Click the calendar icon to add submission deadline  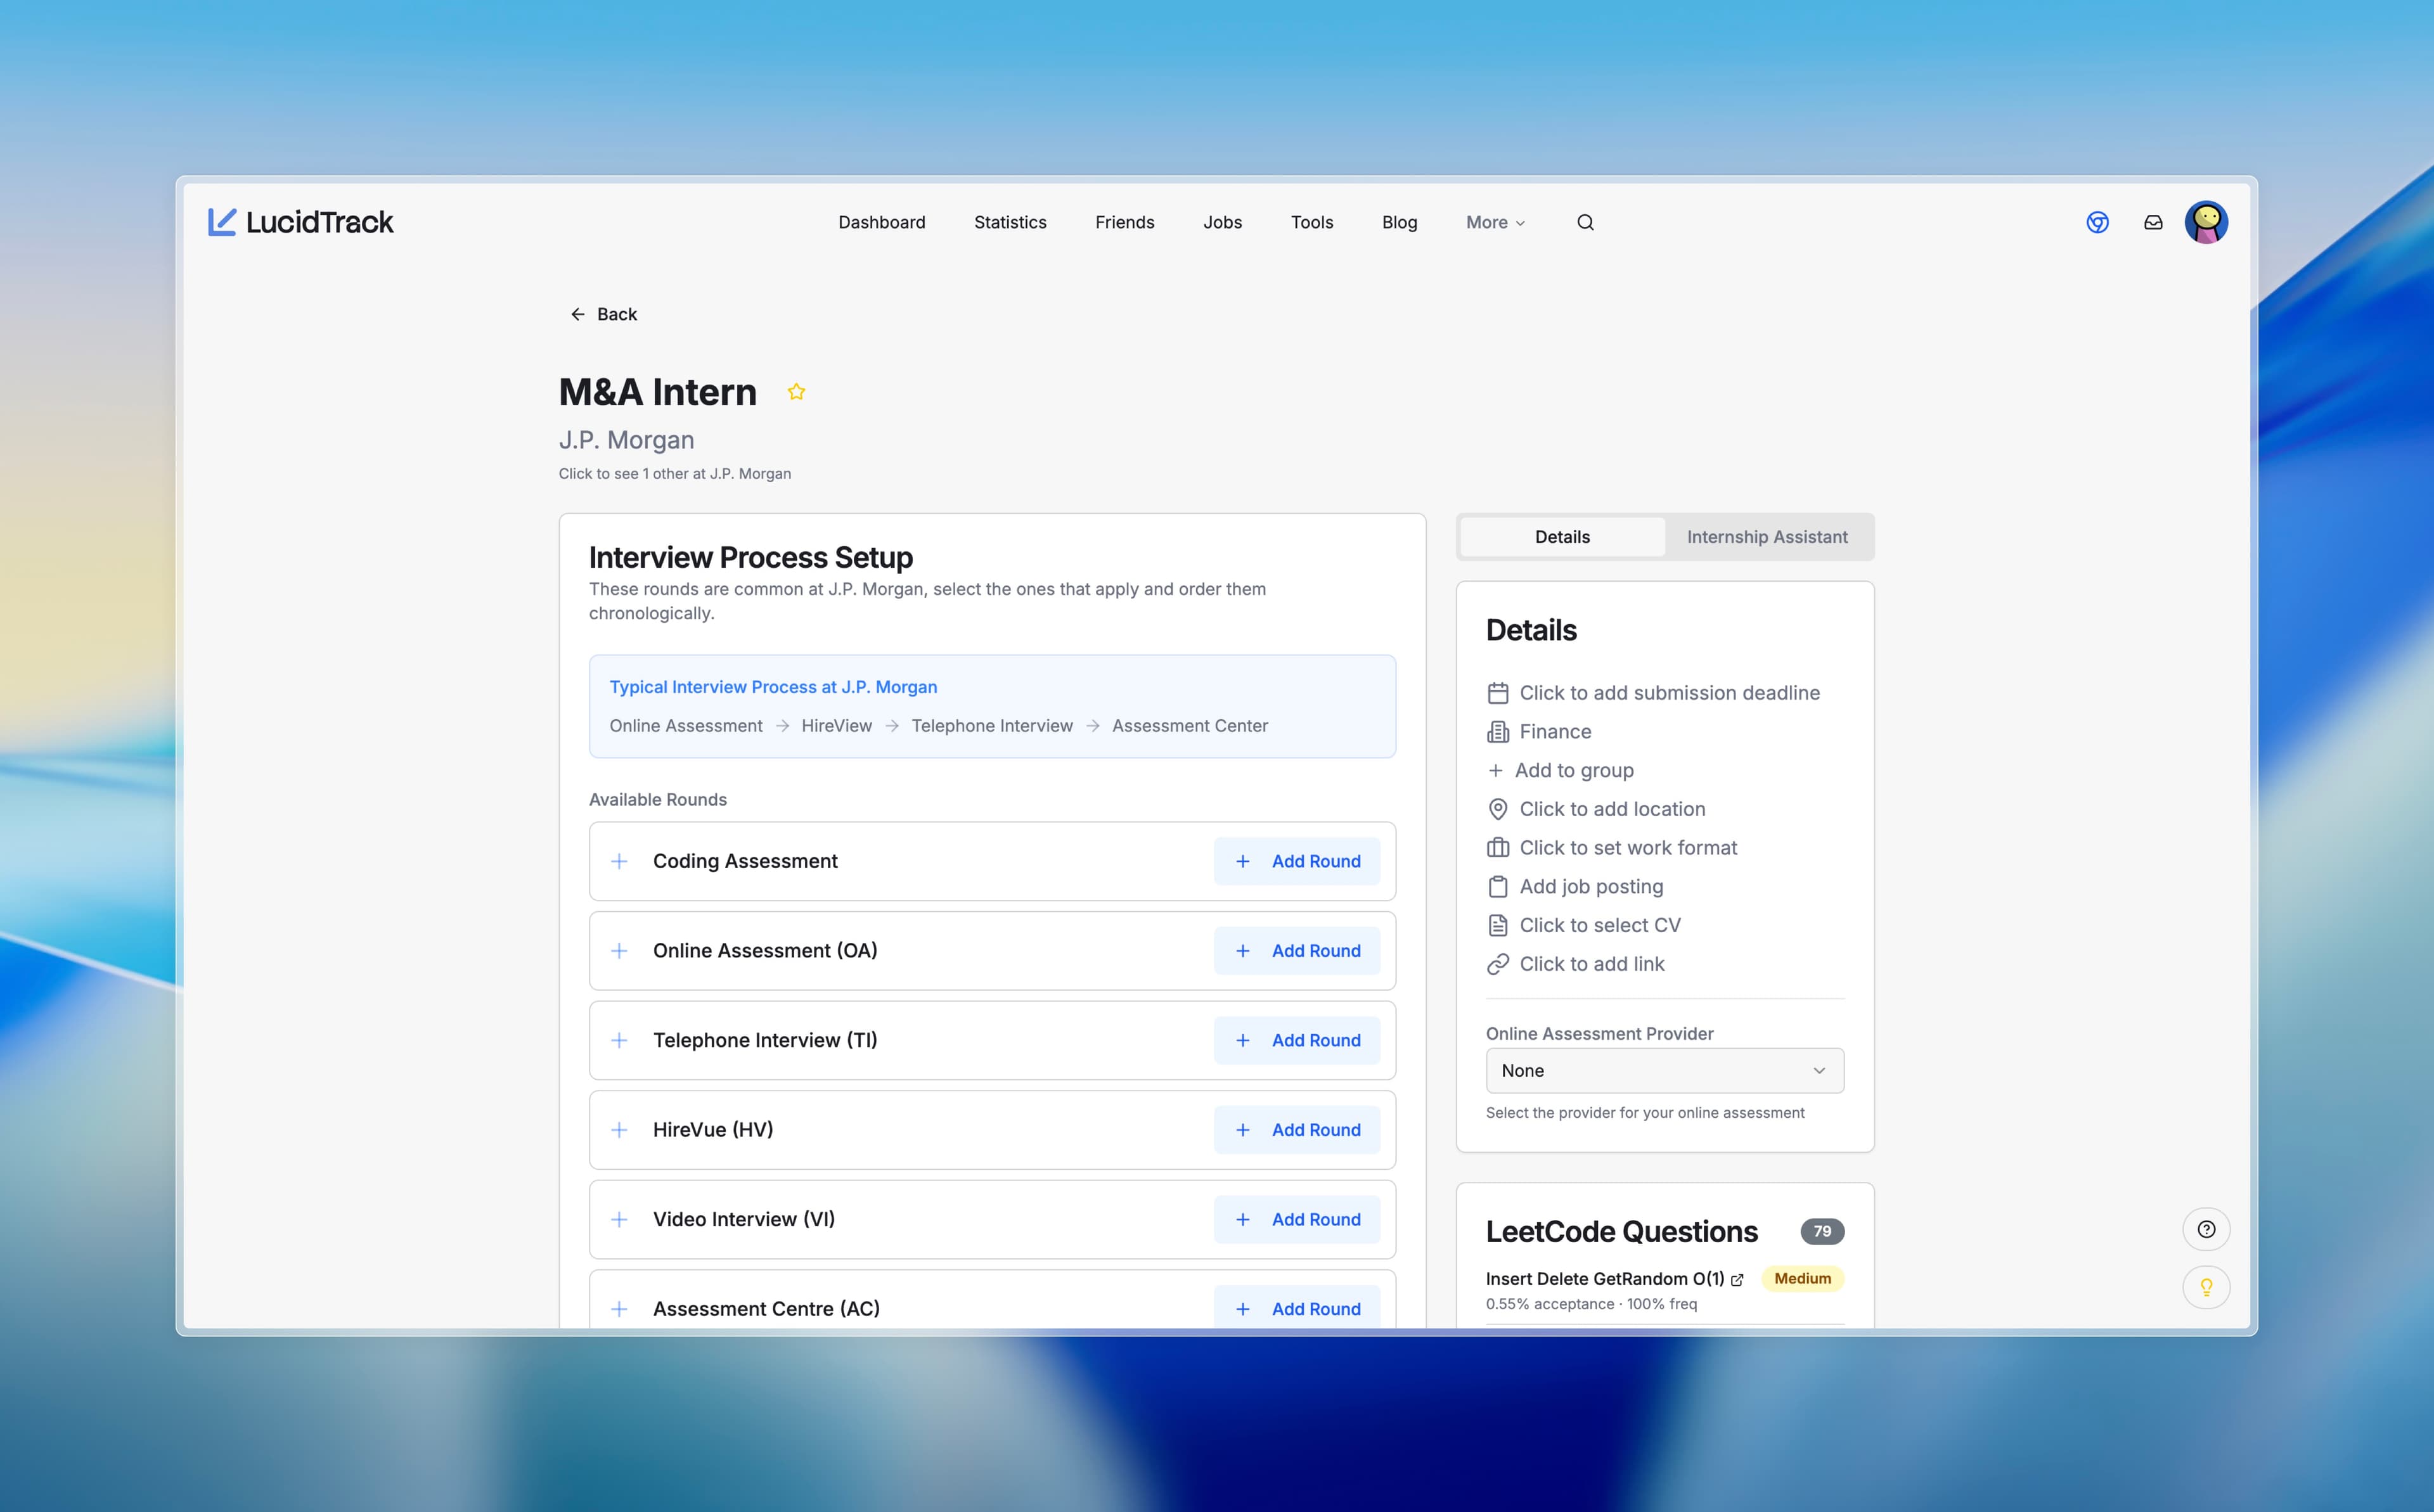(x=1498, y=692)
